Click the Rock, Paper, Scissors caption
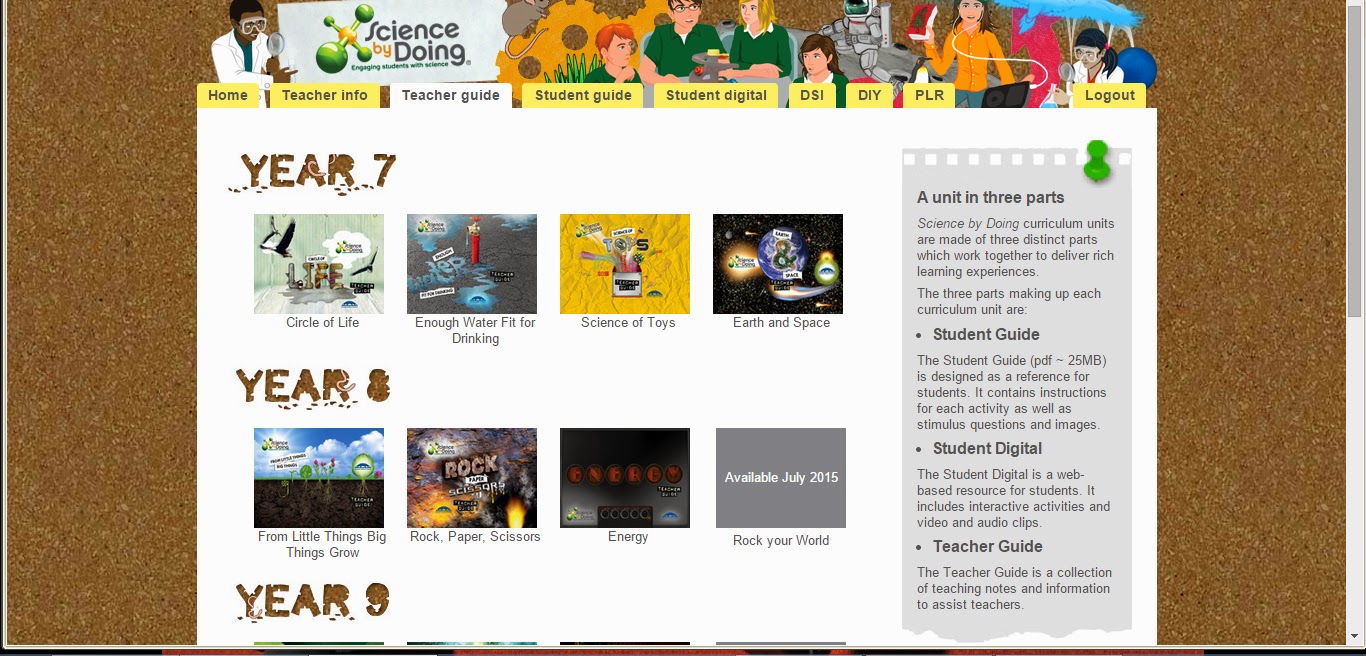Screen dimensions: 1366x656 point(475,537)
